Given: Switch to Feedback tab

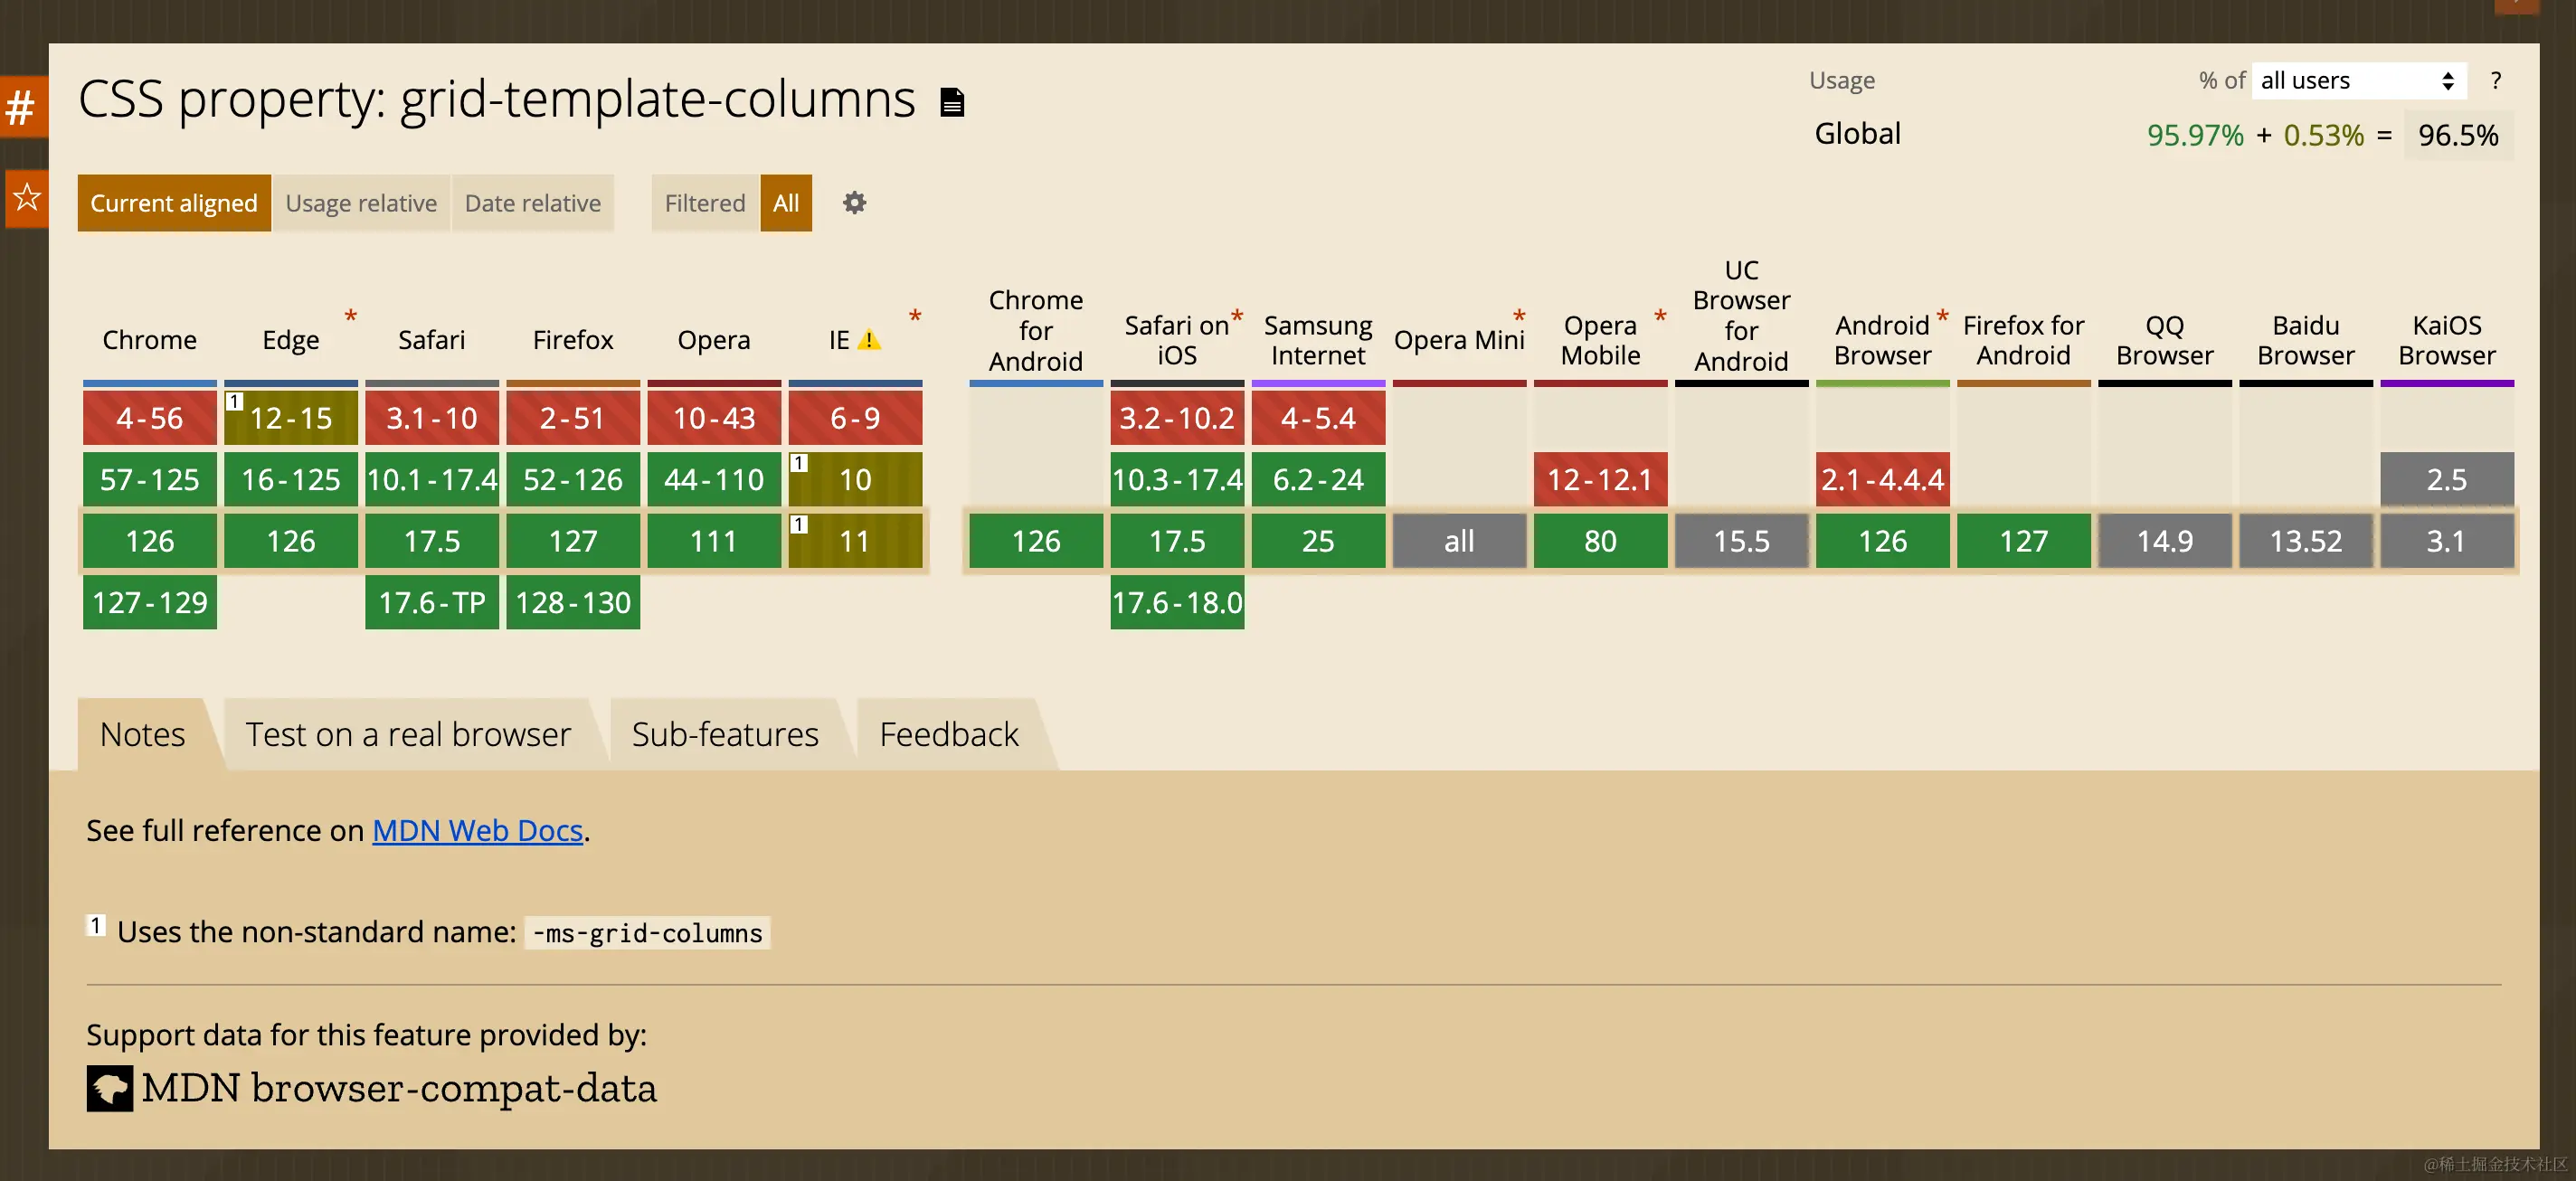Looking at the screenshot, I should pyautogui.click(x=948, y=734).
